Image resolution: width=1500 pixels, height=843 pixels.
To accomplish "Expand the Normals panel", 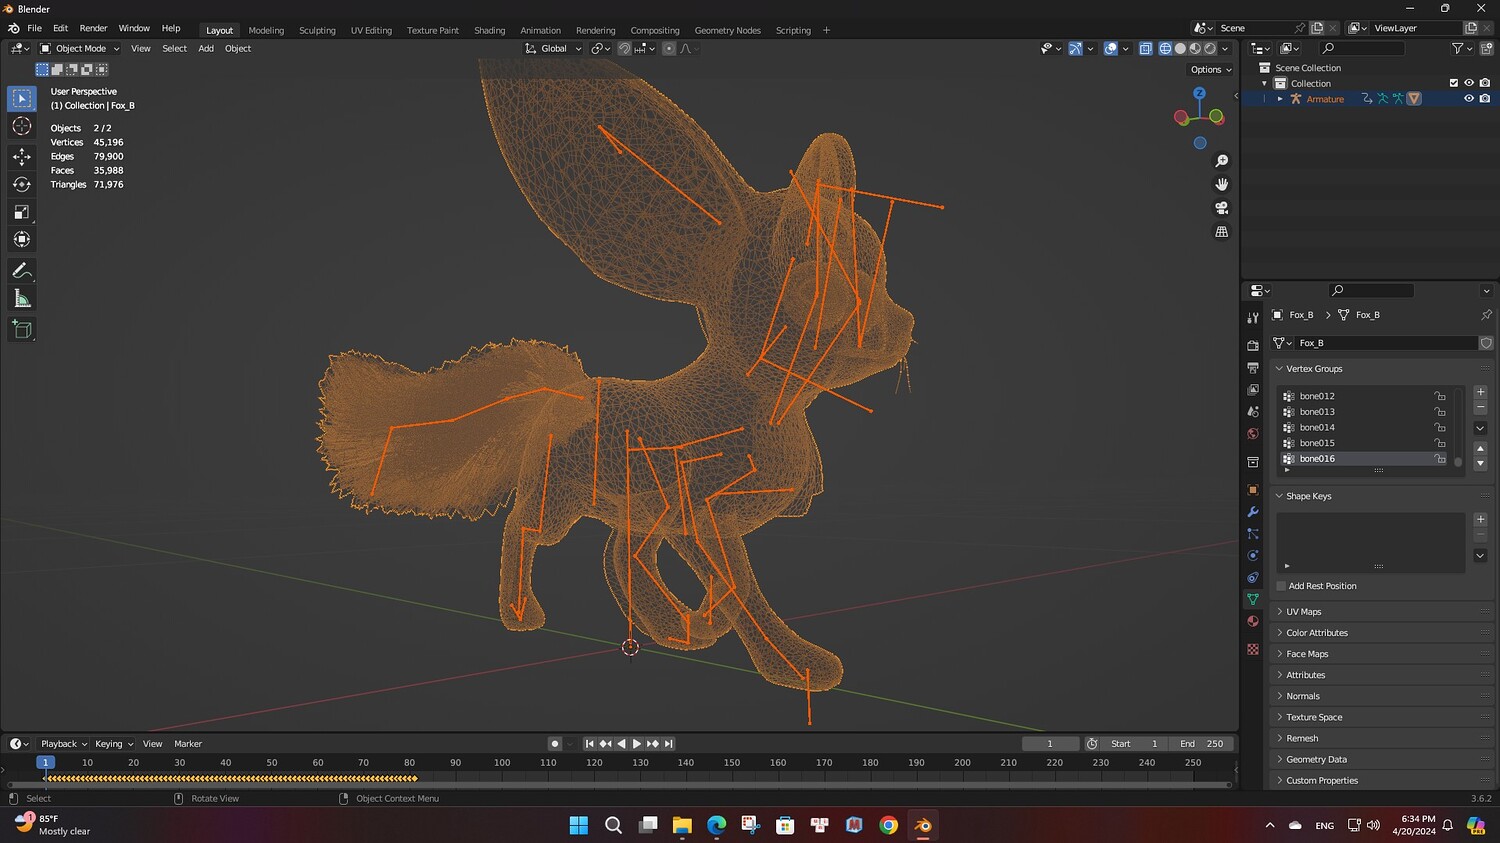I will 1302,696.
